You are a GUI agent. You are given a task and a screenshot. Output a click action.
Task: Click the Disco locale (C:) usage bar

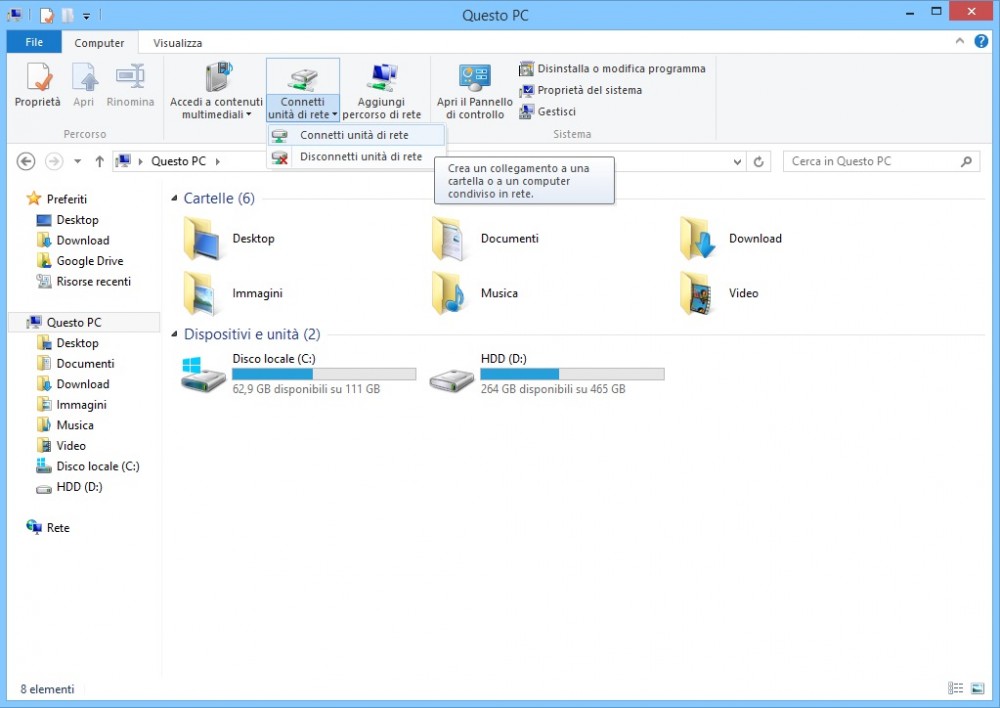[x=324, y=374]
